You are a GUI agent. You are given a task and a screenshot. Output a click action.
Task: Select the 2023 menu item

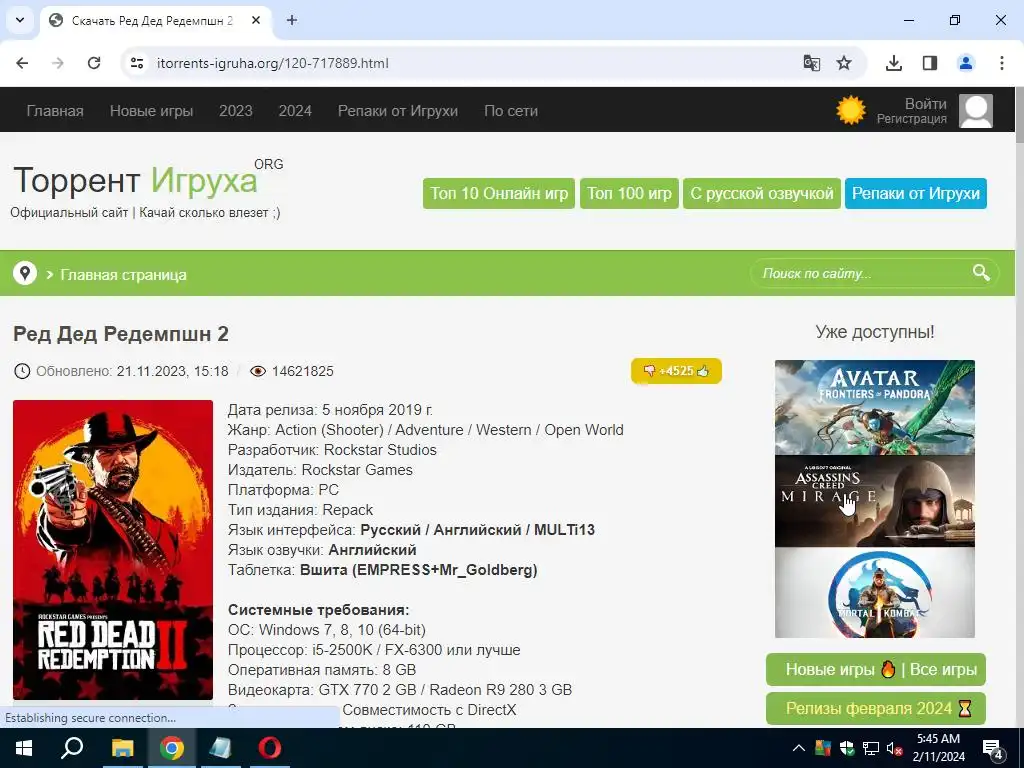coord(236,111)
